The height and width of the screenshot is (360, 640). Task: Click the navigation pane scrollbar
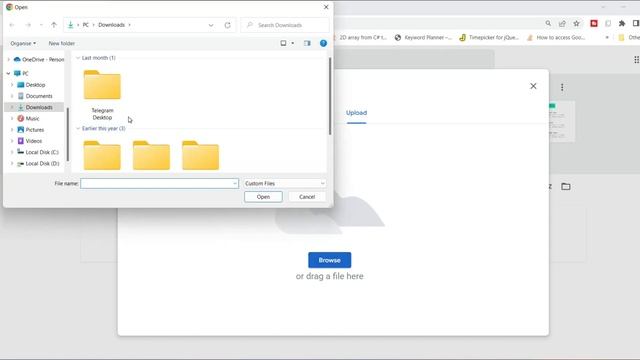pyautogui.click(x=67, y=135)
